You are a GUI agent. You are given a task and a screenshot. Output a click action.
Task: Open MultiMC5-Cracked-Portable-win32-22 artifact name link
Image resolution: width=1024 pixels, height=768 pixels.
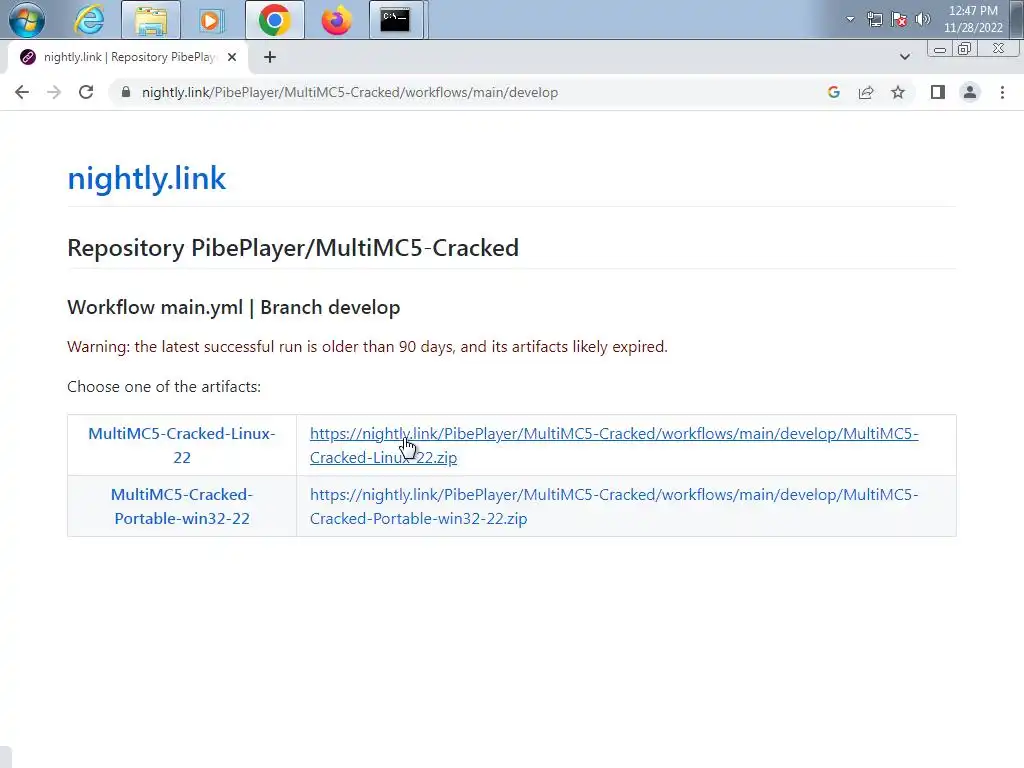click(x=182, y=506)
